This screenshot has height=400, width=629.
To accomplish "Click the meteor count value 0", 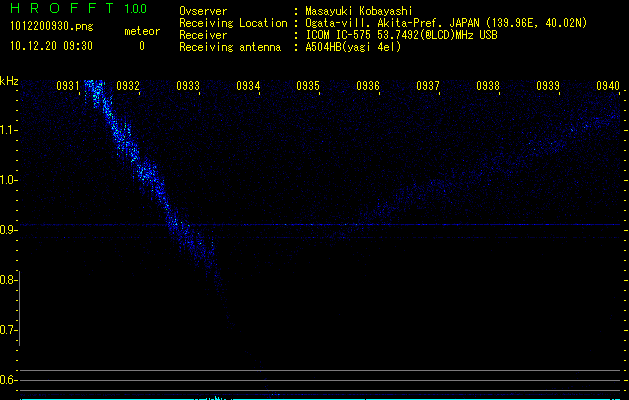I will tap(142, 46).
